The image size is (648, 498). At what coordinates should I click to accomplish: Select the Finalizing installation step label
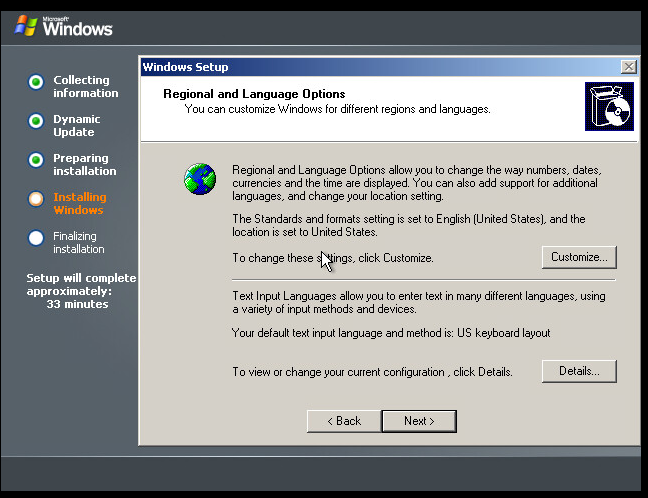pyautogui.click(x=79, y=243)
